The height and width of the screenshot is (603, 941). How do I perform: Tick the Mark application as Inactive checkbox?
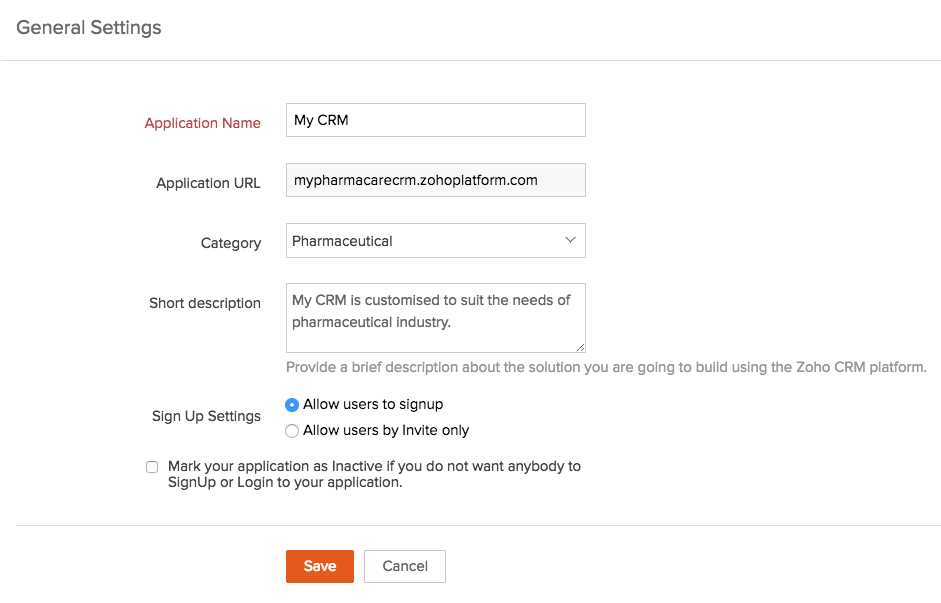152,467
